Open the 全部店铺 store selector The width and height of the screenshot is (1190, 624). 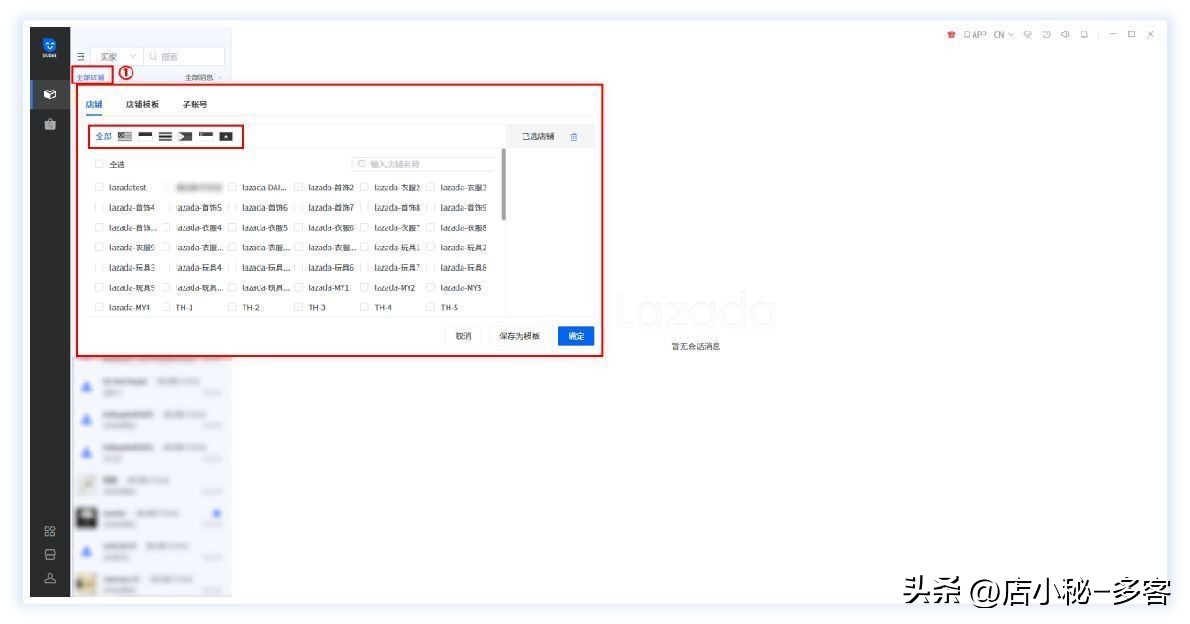pos(91,77)
